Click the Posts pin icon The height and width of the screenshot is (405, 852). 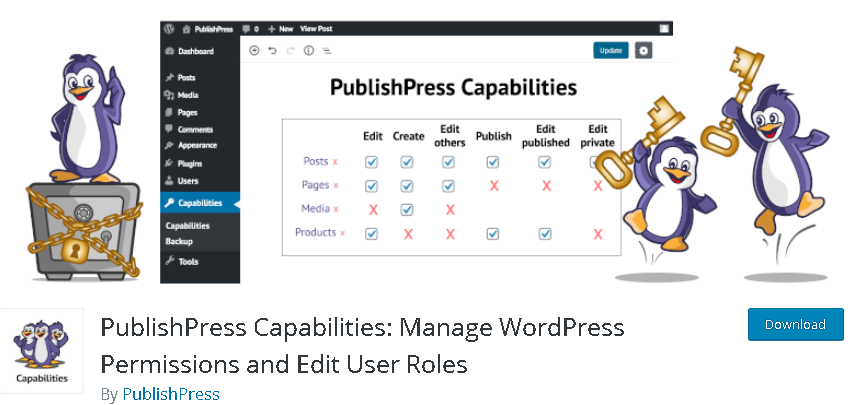(x=169, y=78)
